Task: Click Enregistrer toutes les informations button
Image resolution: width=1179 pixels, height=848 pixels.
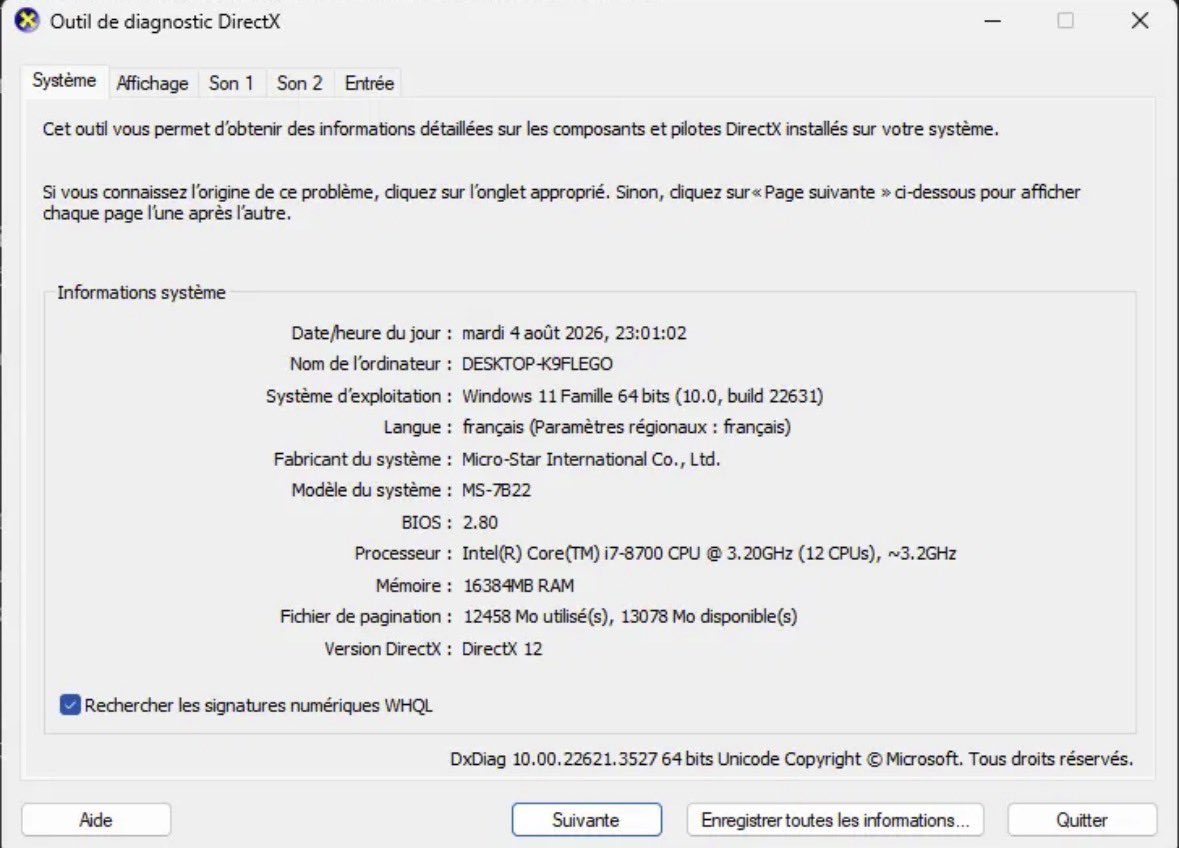Action: tap(835, 819)
